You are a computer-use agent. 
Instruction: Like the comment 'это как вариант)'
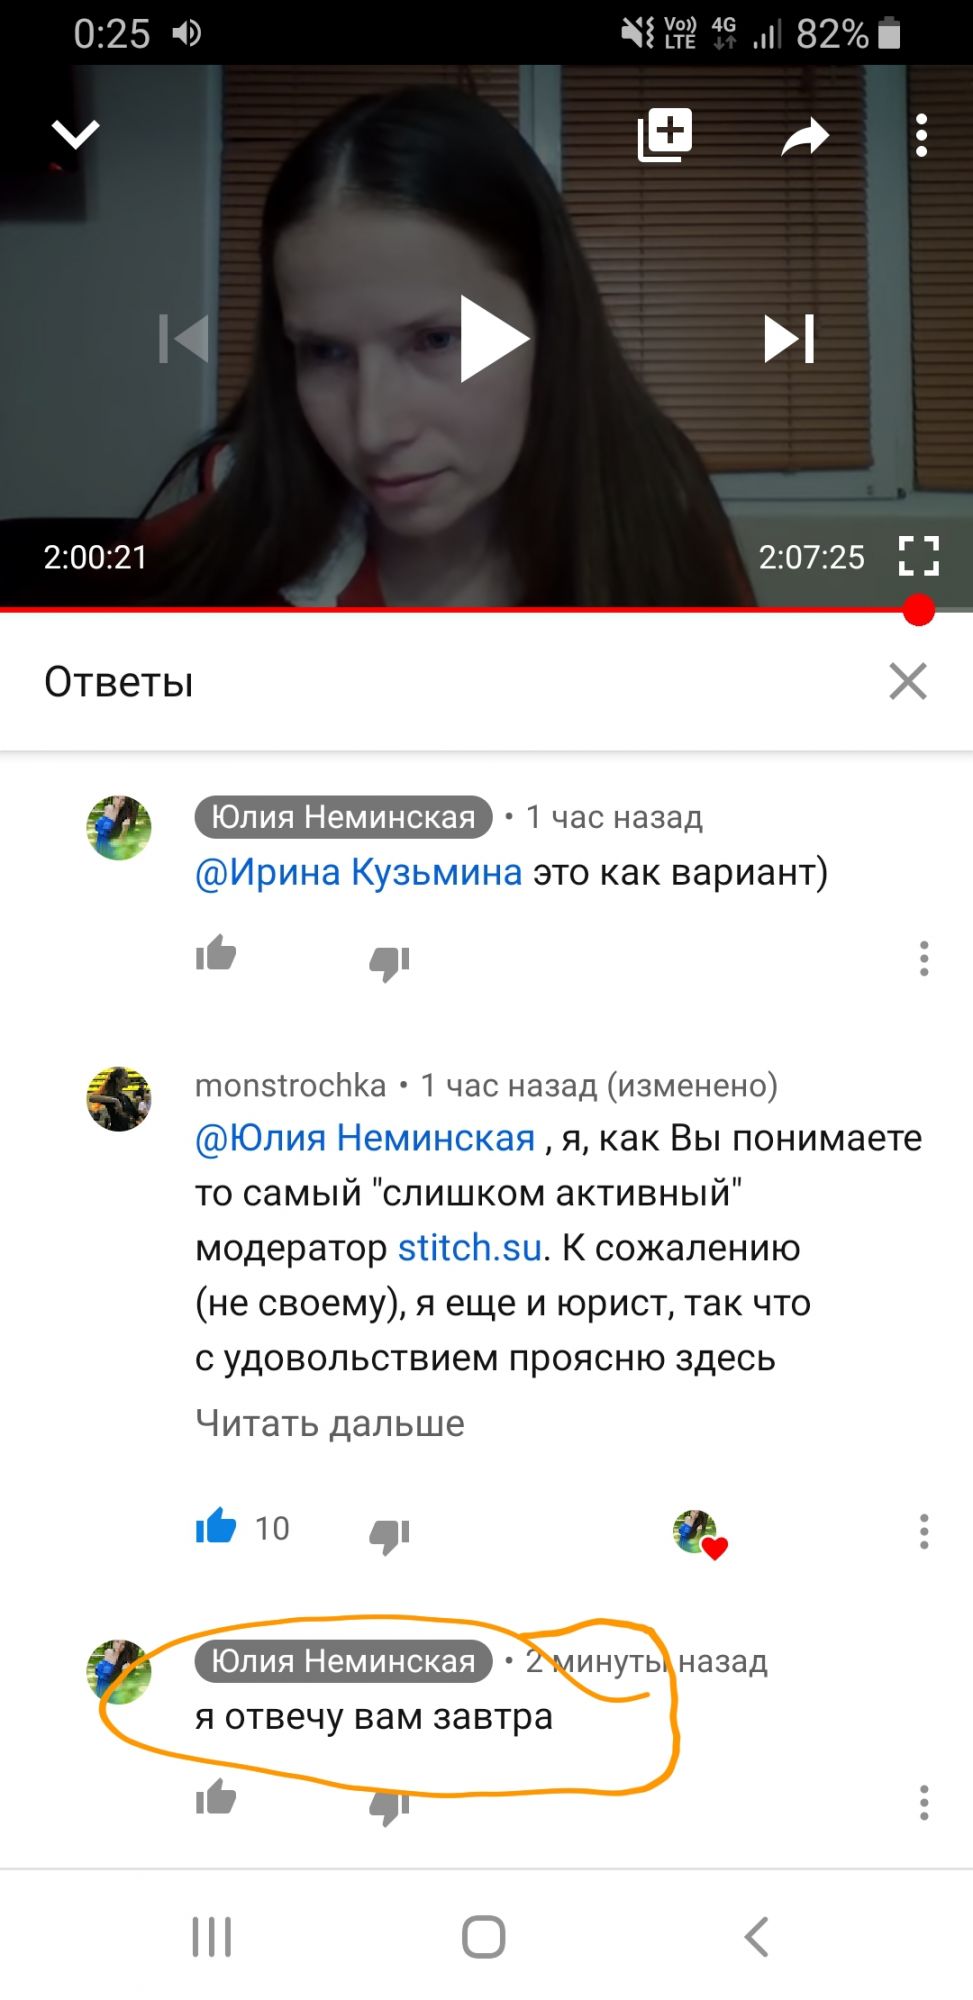tap(216, 954)
